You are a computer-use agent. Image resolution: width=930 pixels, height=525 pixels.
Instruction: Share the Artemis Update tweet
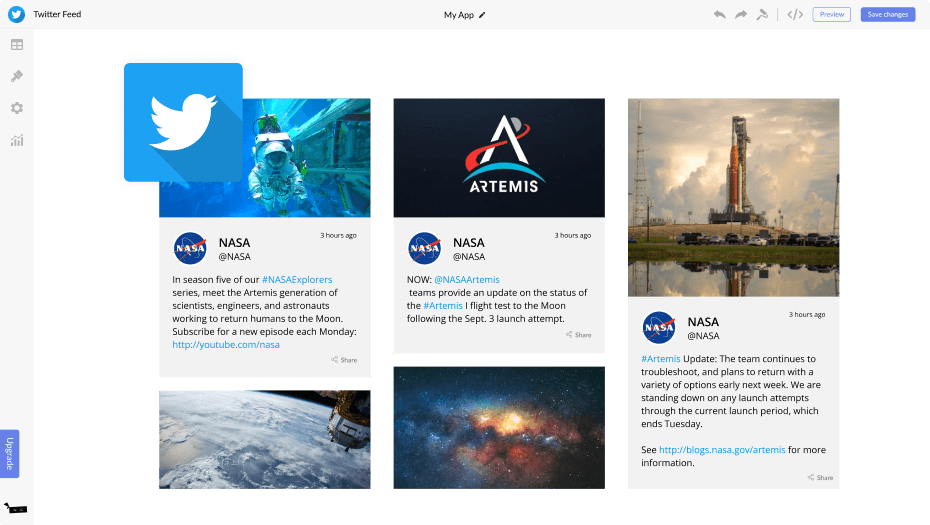tap(820, 478)
